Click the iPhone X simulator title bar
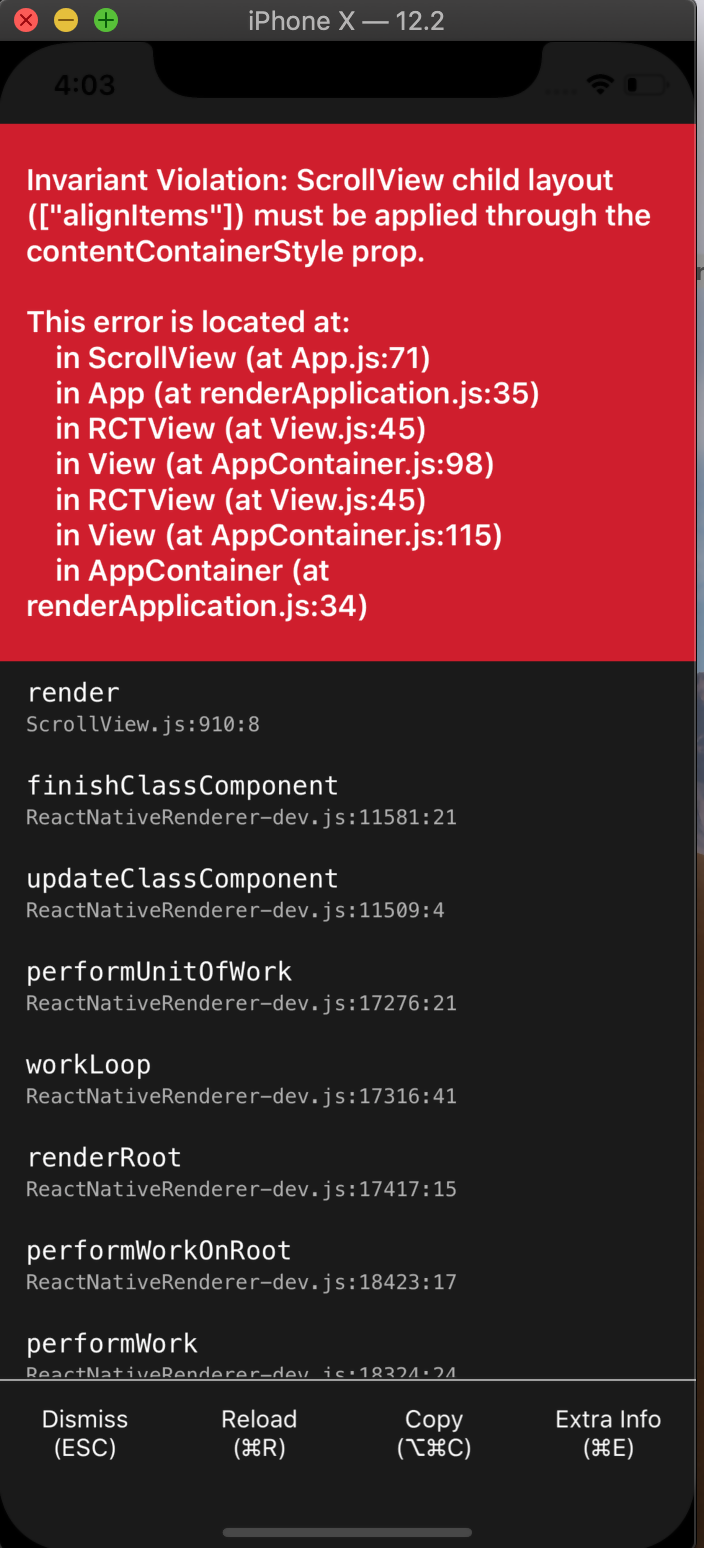The width and height of the screenshot is (704, 1548). tap(347, 20)
